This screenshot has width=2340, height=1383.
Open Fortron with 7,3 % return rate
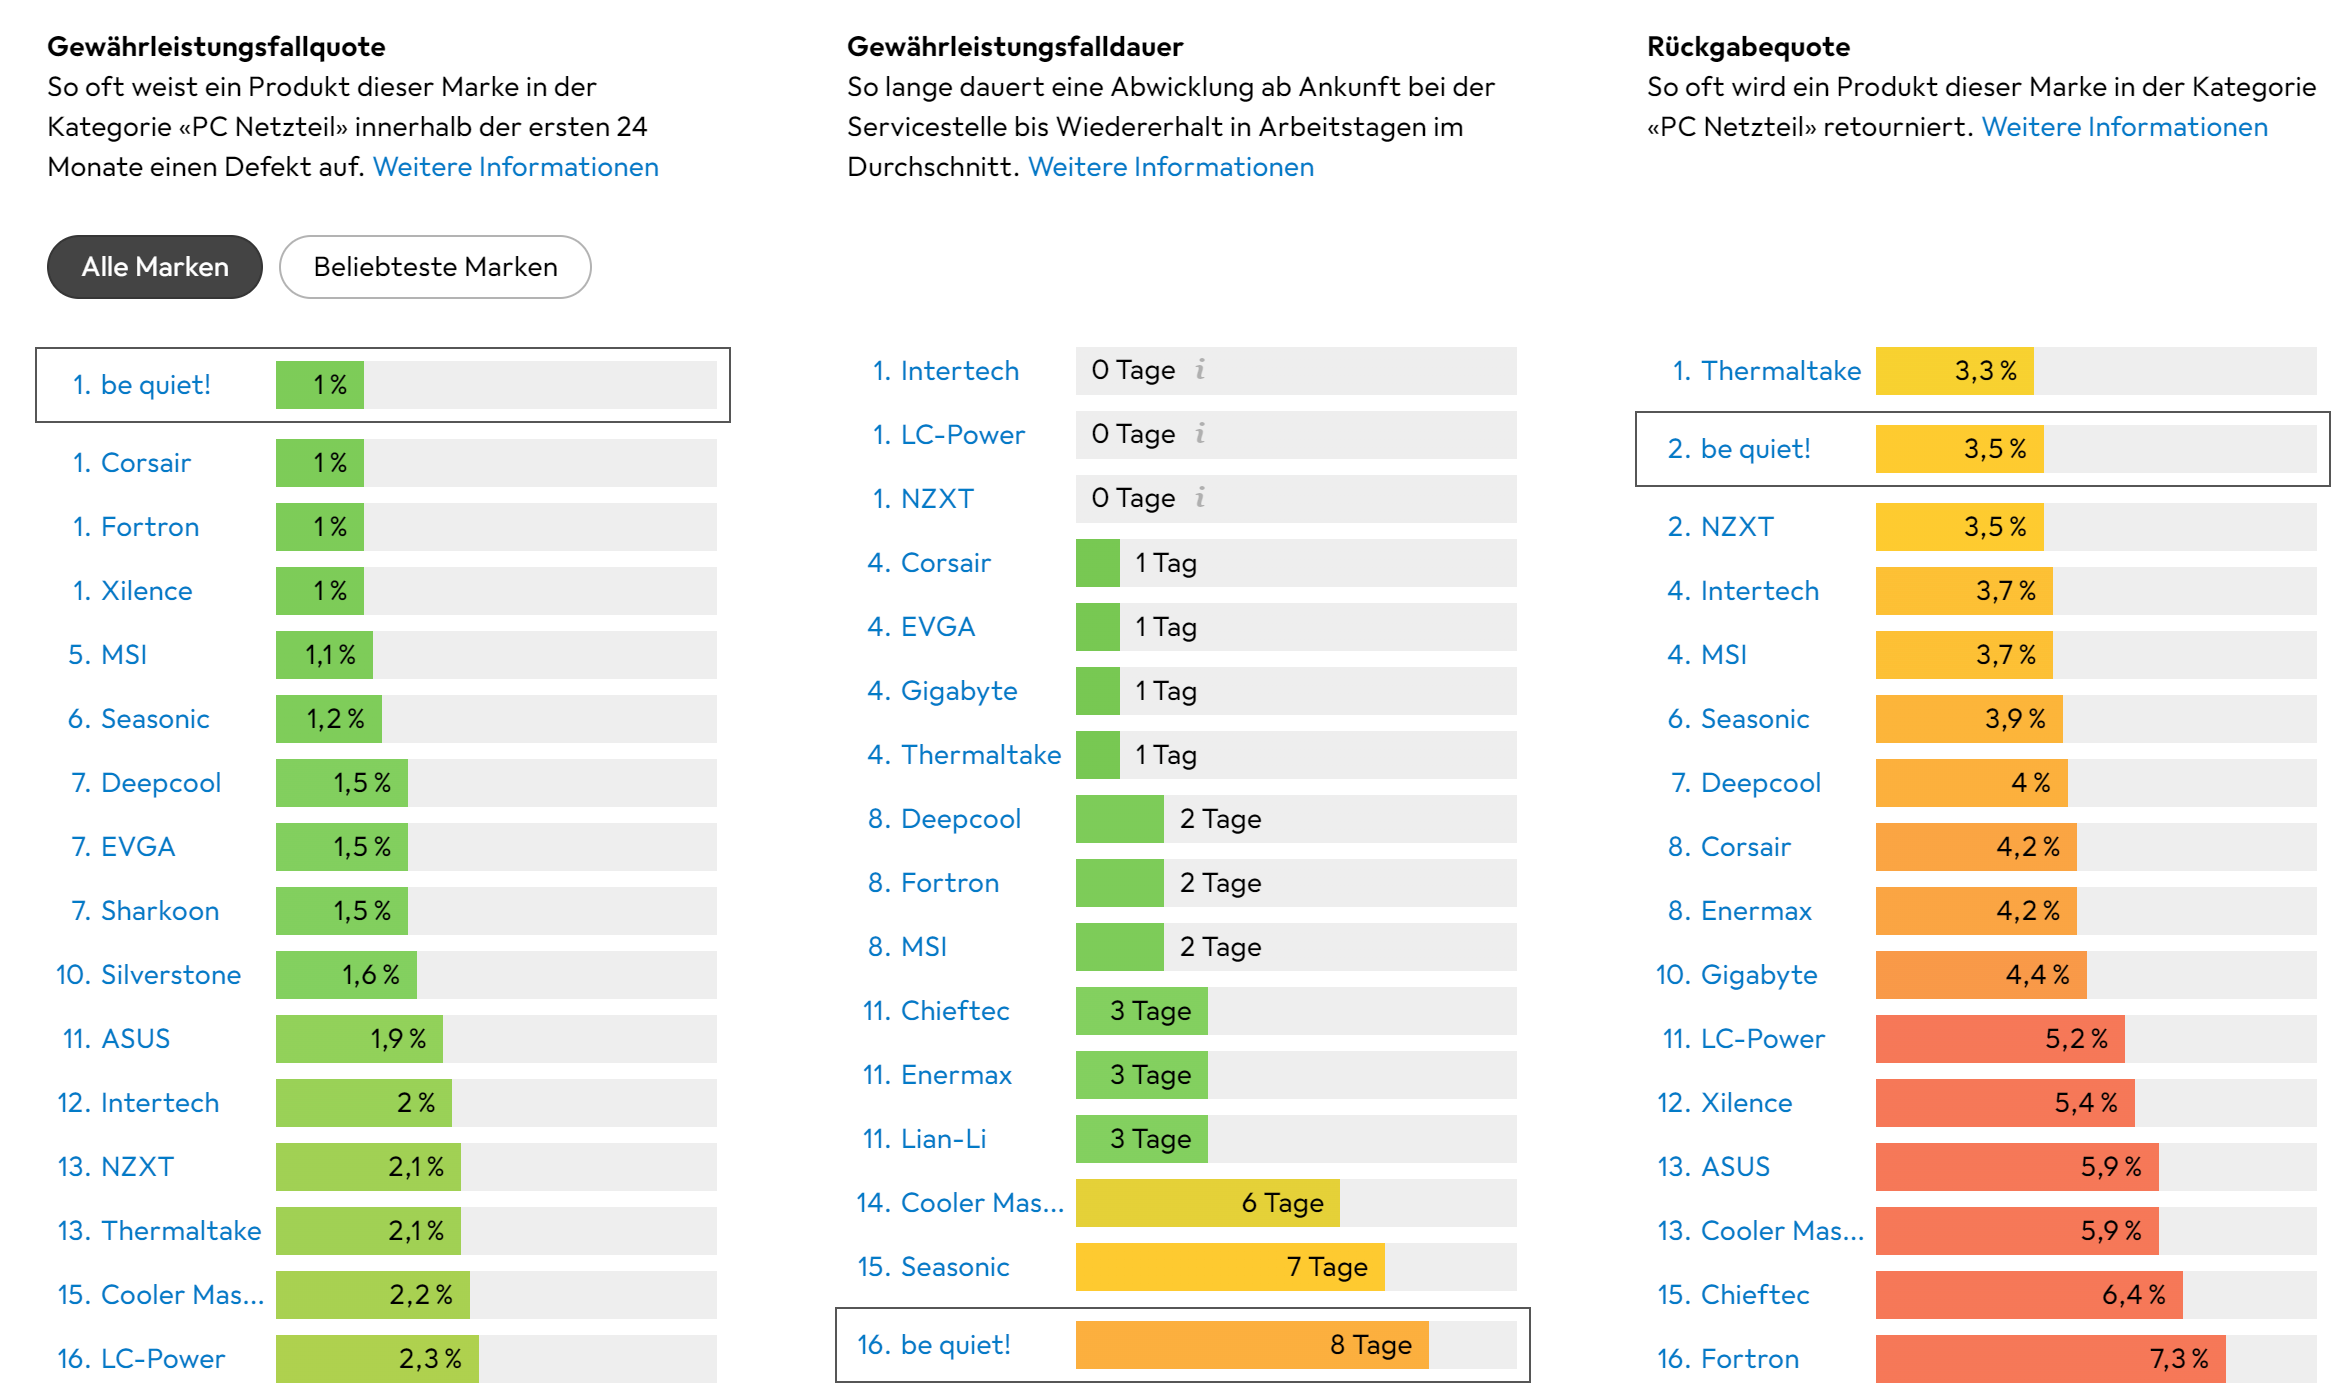coord(1750,1359)
